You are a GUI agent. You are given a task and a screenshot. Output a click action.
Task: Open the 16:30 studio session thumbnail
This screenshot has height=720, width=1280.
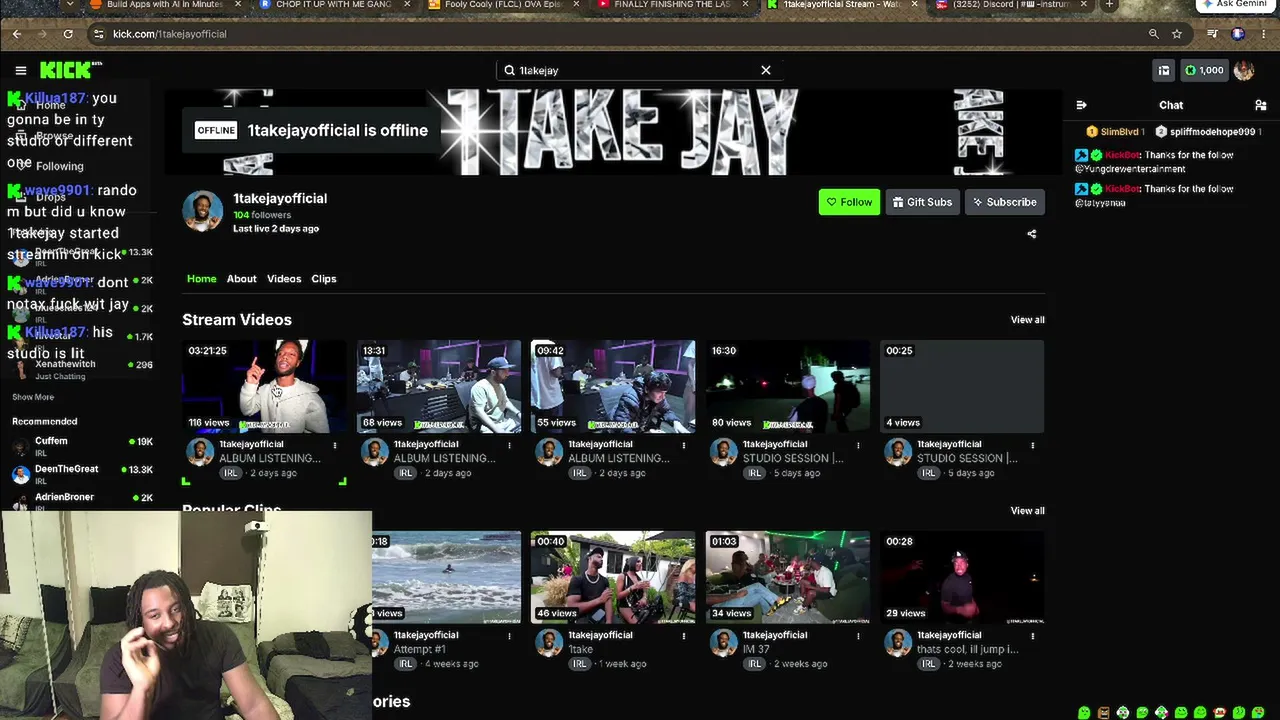coord(788,386)
